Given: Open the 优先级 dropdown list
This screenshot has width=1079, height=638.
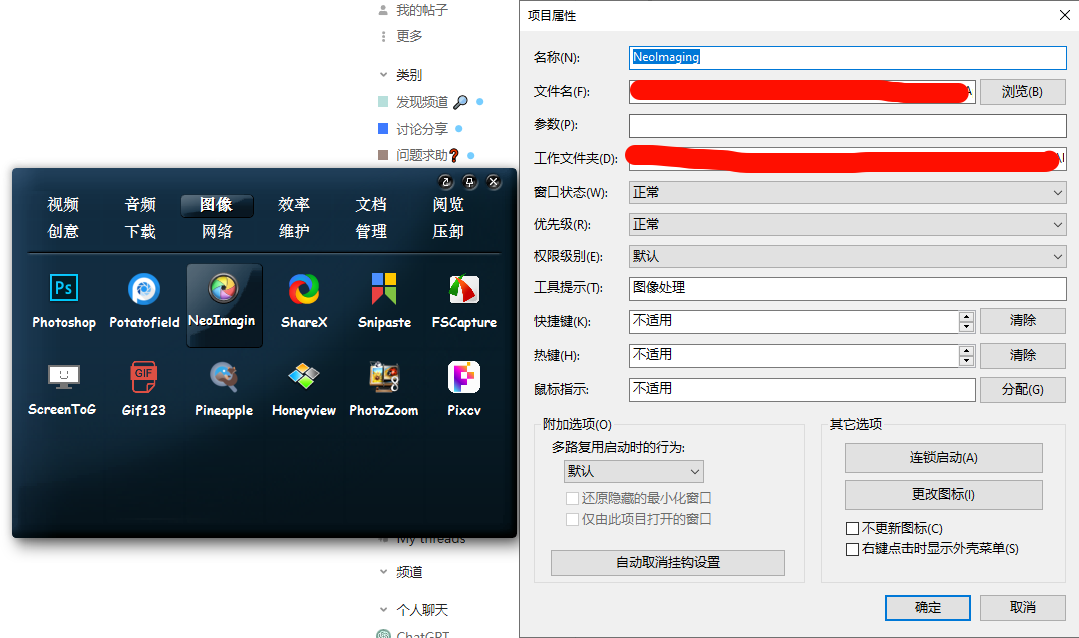Looking at the screenshot, I should tap(847, 224).
